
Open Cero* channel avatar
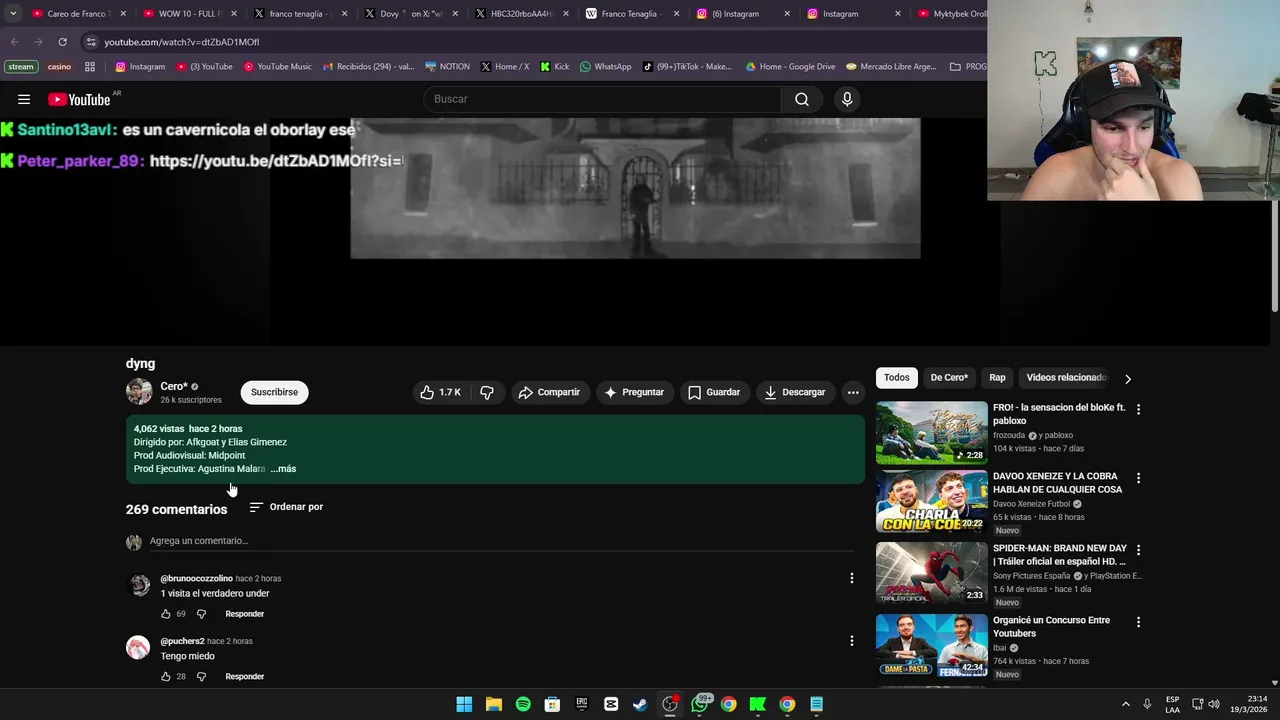click(139, 392)
